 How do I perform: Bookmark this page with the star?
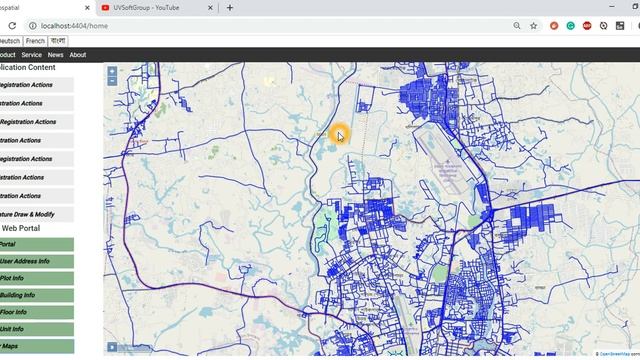(x=533, y=26)
